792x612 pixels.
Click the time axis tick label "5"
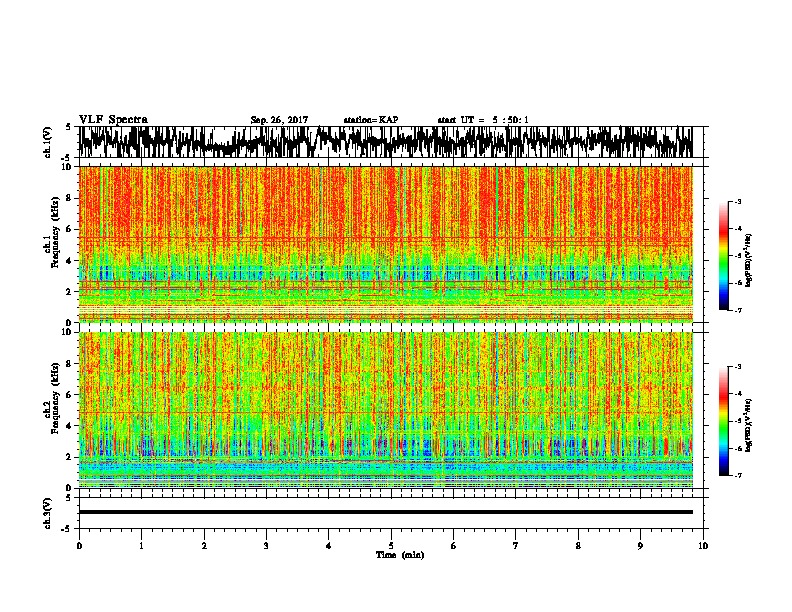391,546
